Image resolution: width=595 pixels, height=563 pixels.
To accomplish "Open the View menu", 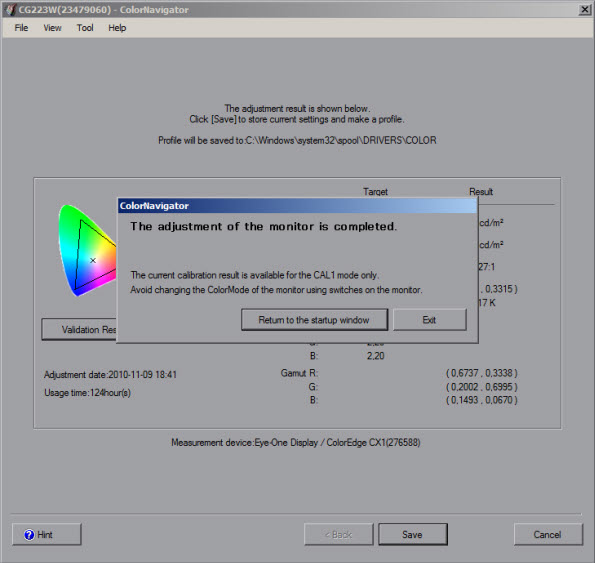I will click(52, 28).
